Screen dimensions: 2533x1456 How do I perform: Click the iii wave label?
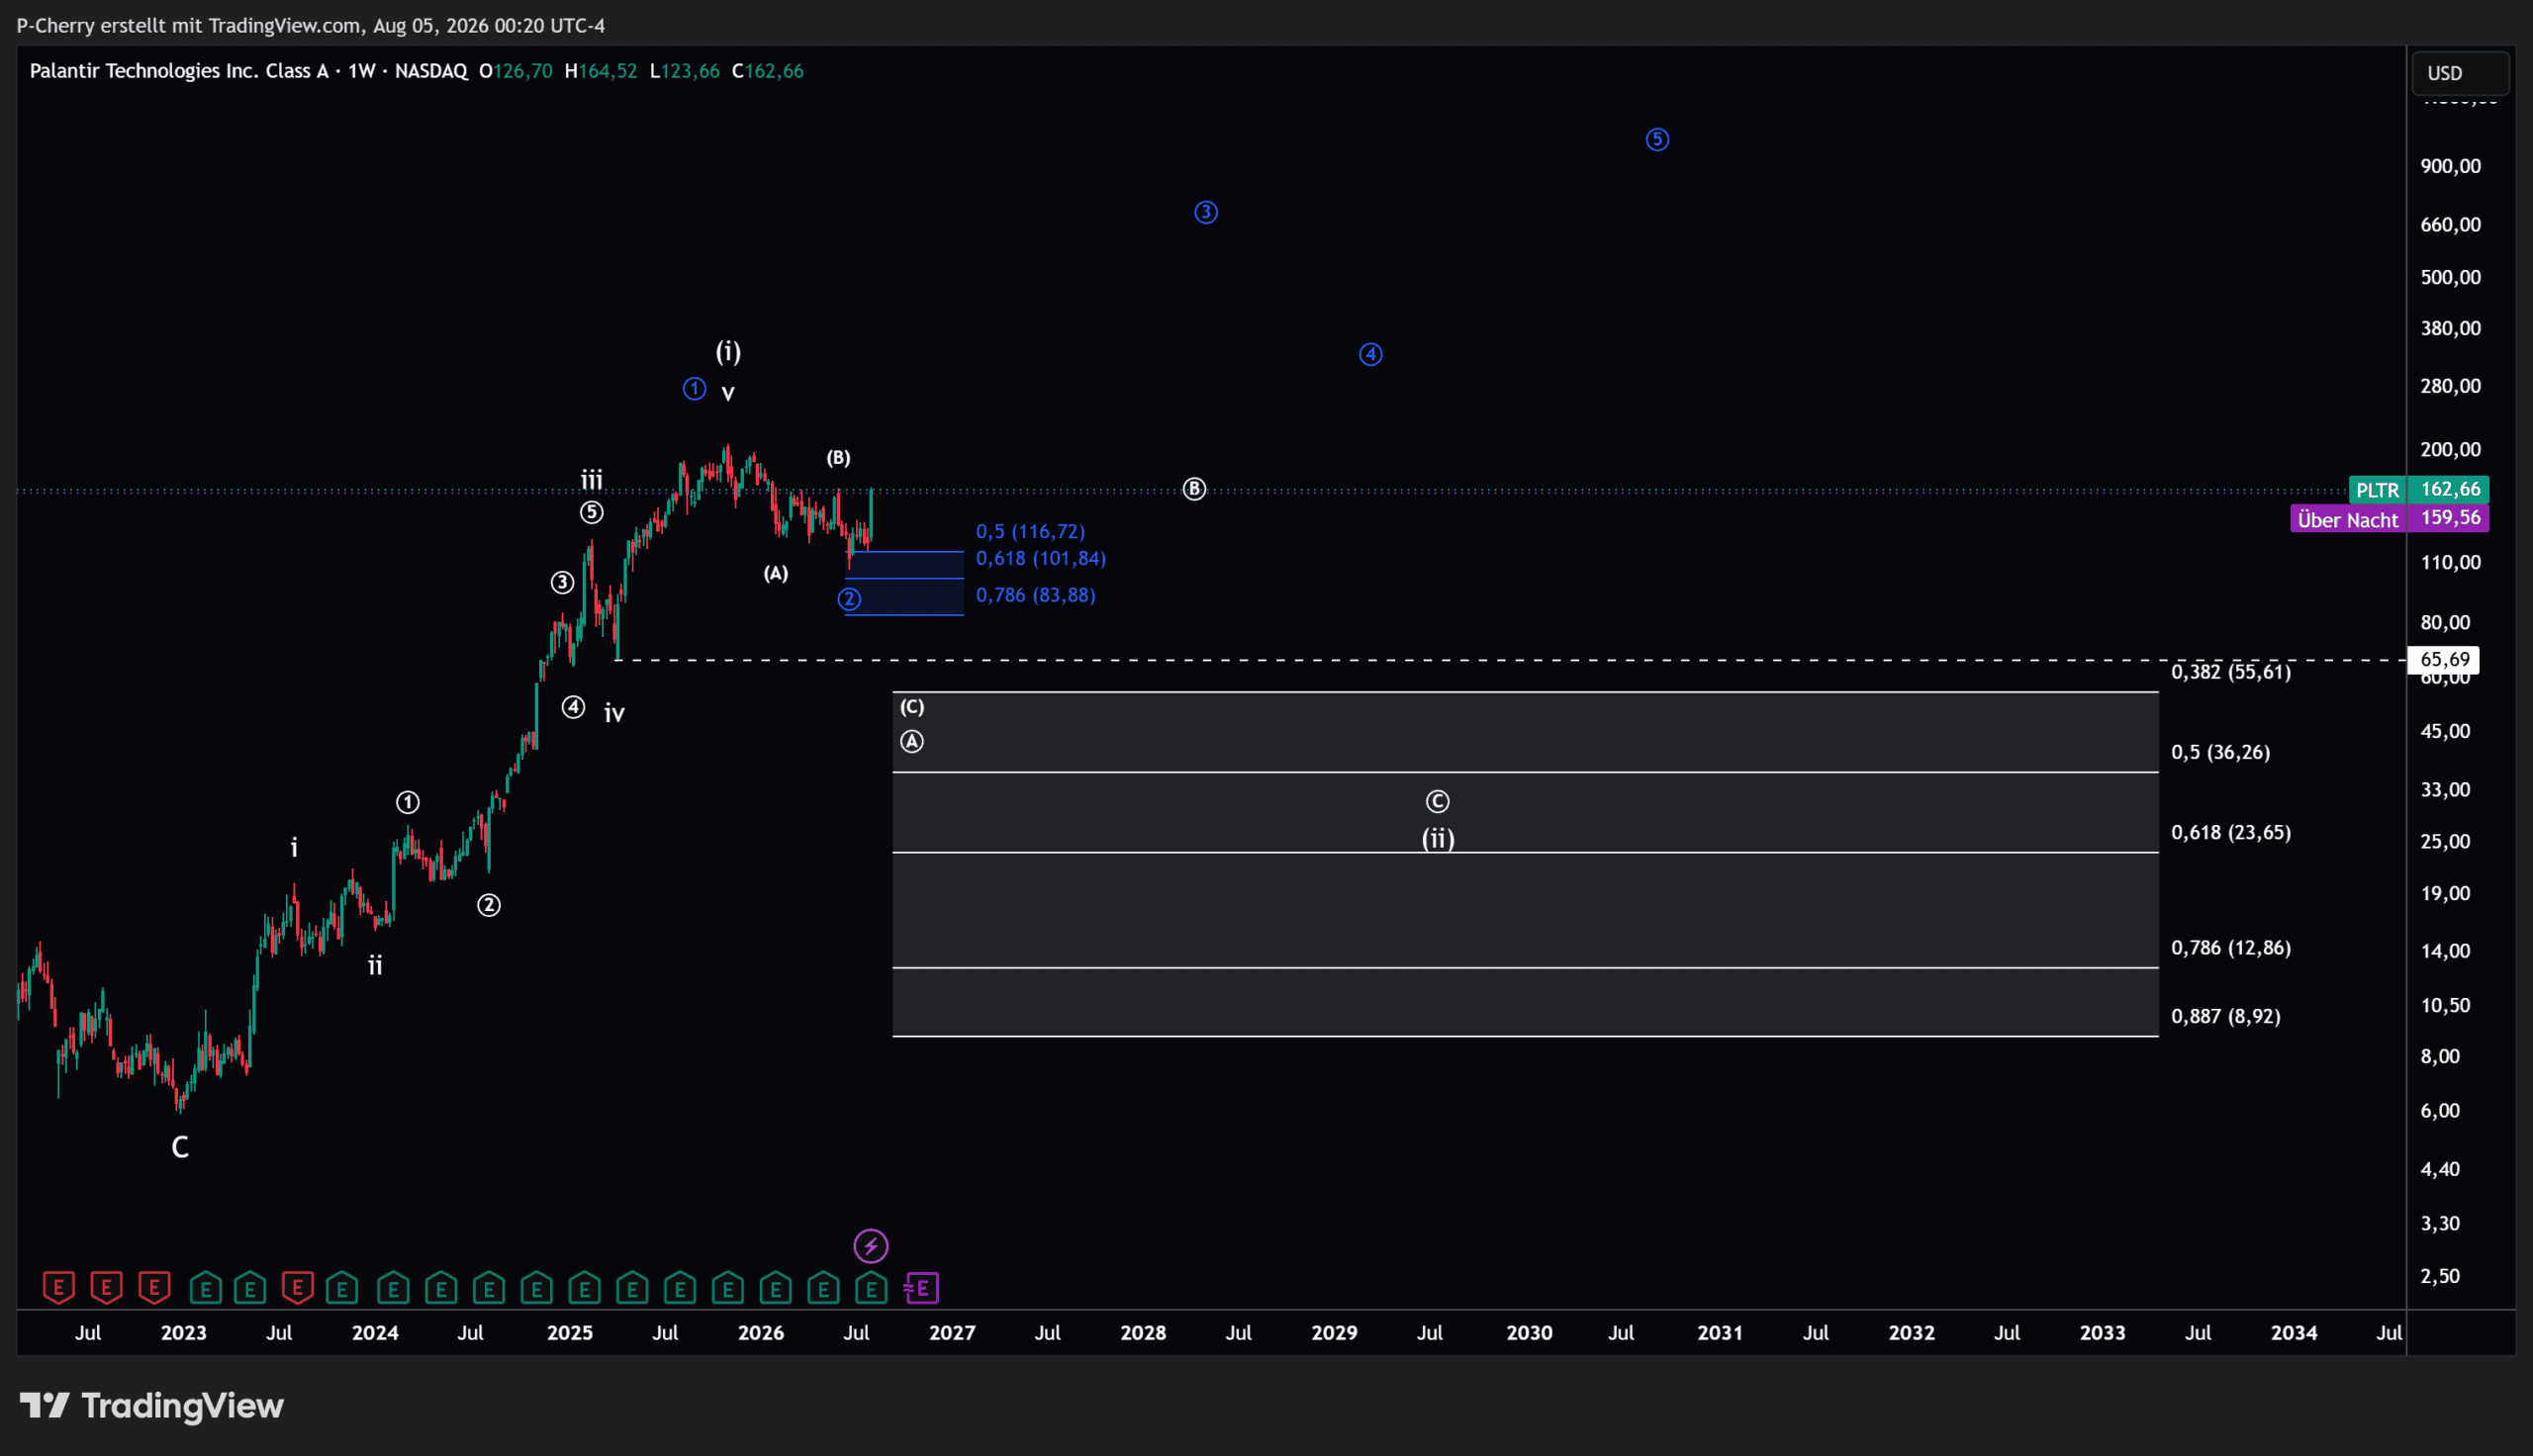point(592,480)
